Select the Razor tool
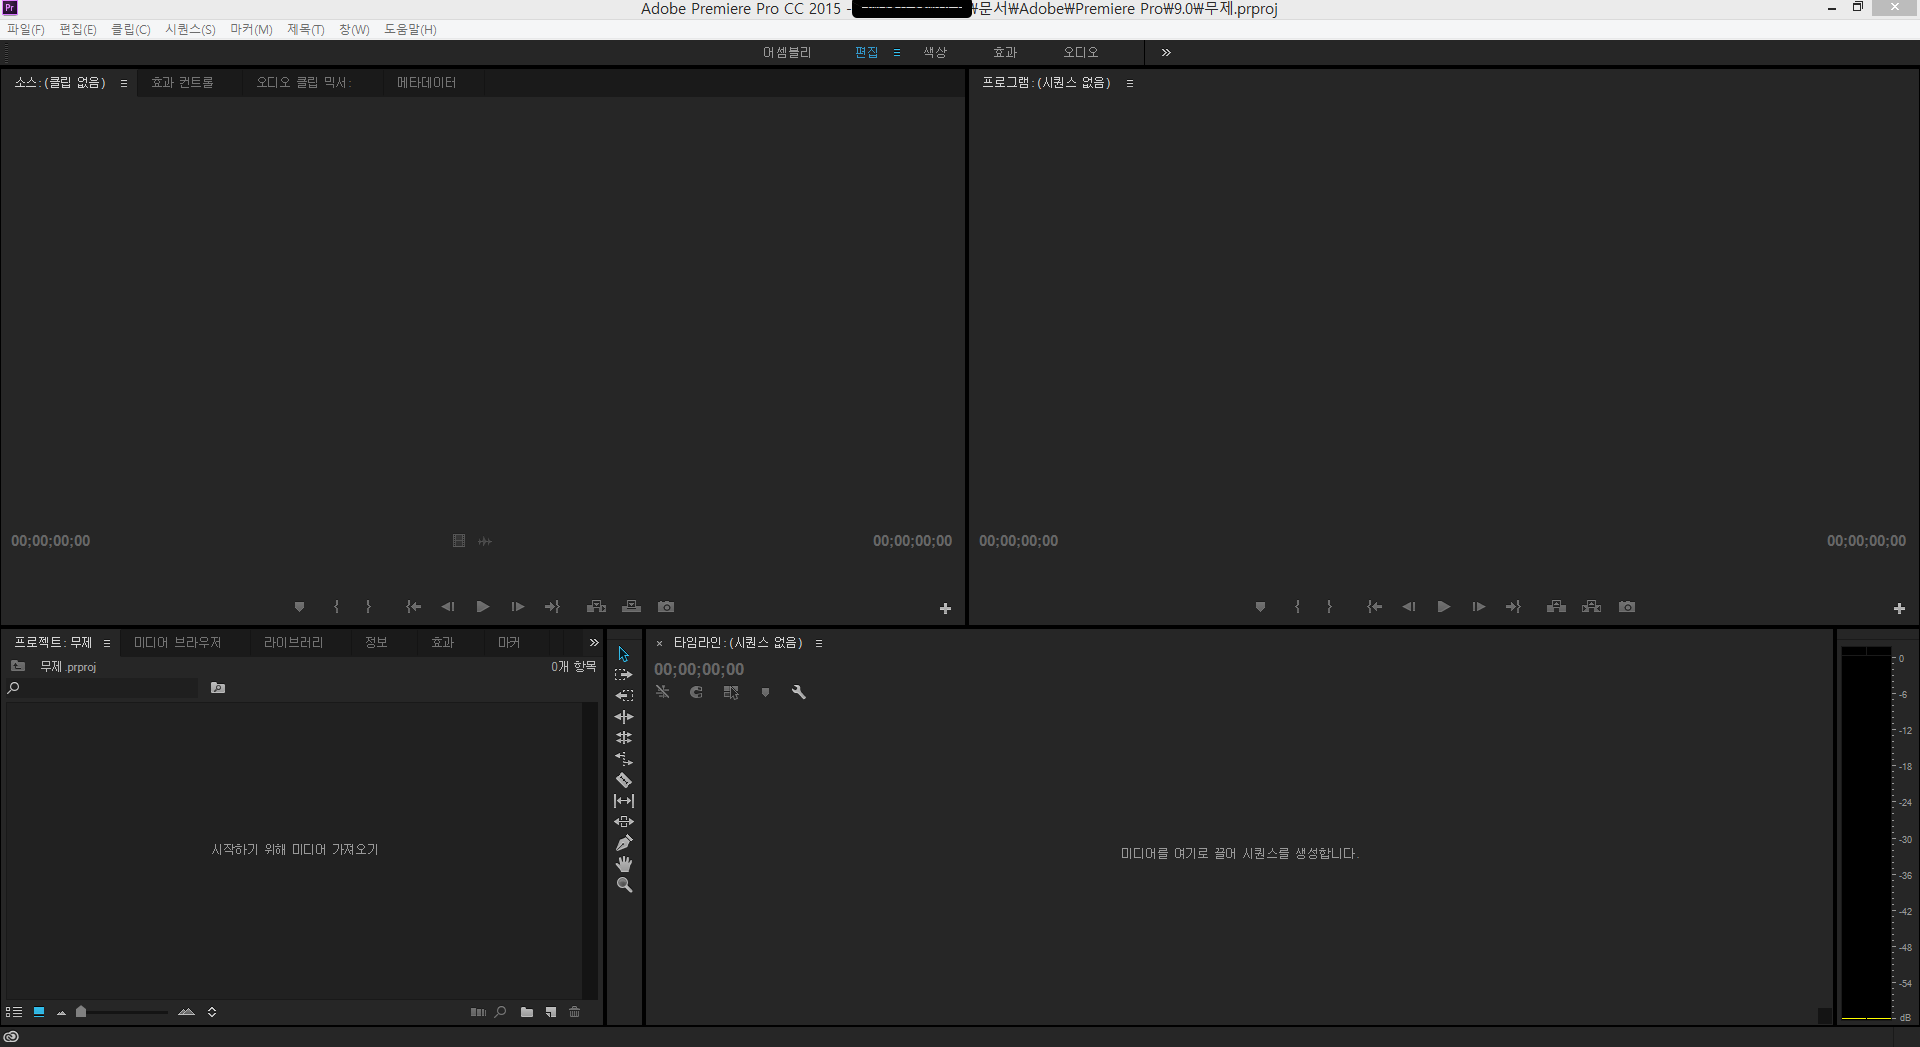 click(x=623, y=780)
